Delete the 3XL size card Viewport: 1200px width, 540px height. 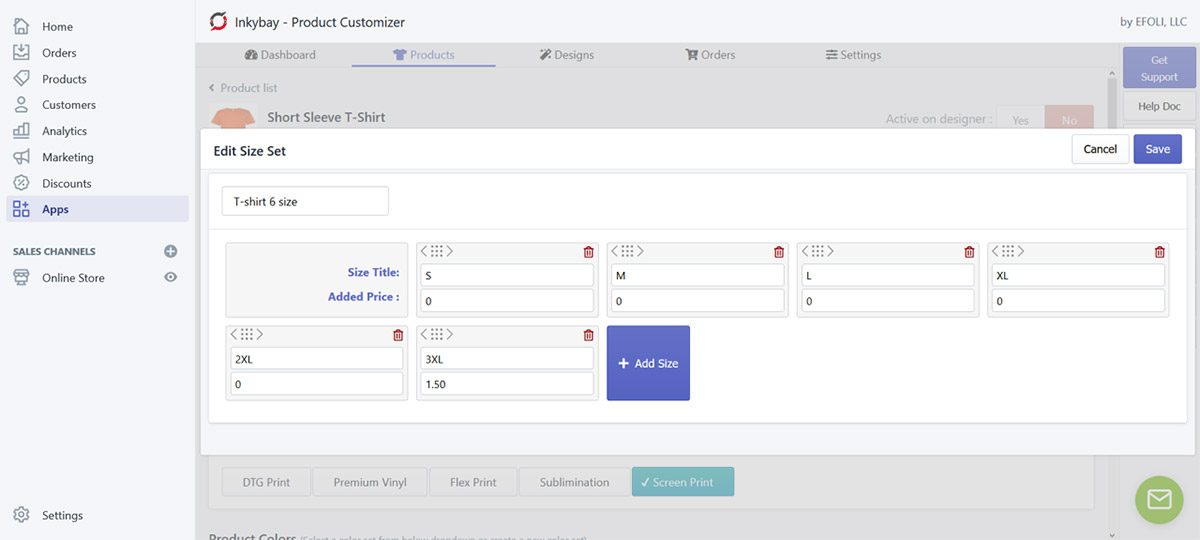pyautogui.click(x=588, y=335)
